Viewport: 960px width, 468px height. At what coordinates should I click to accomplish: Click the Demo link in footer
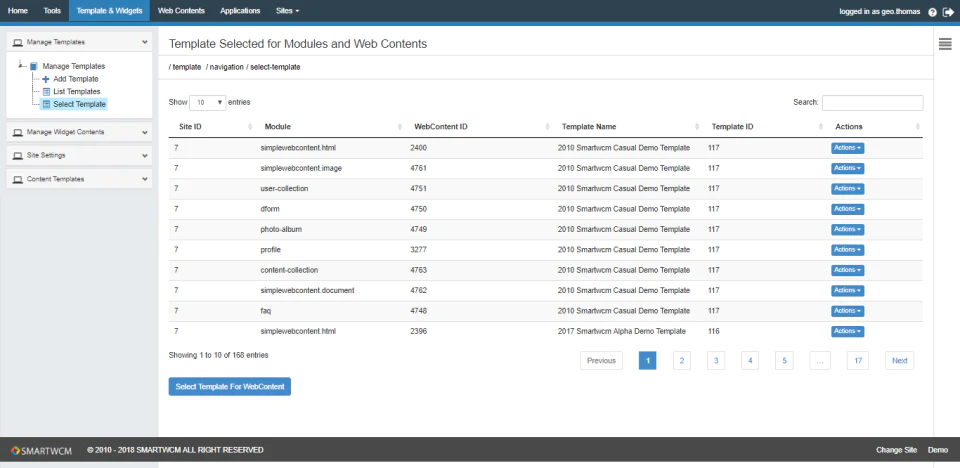937,450
